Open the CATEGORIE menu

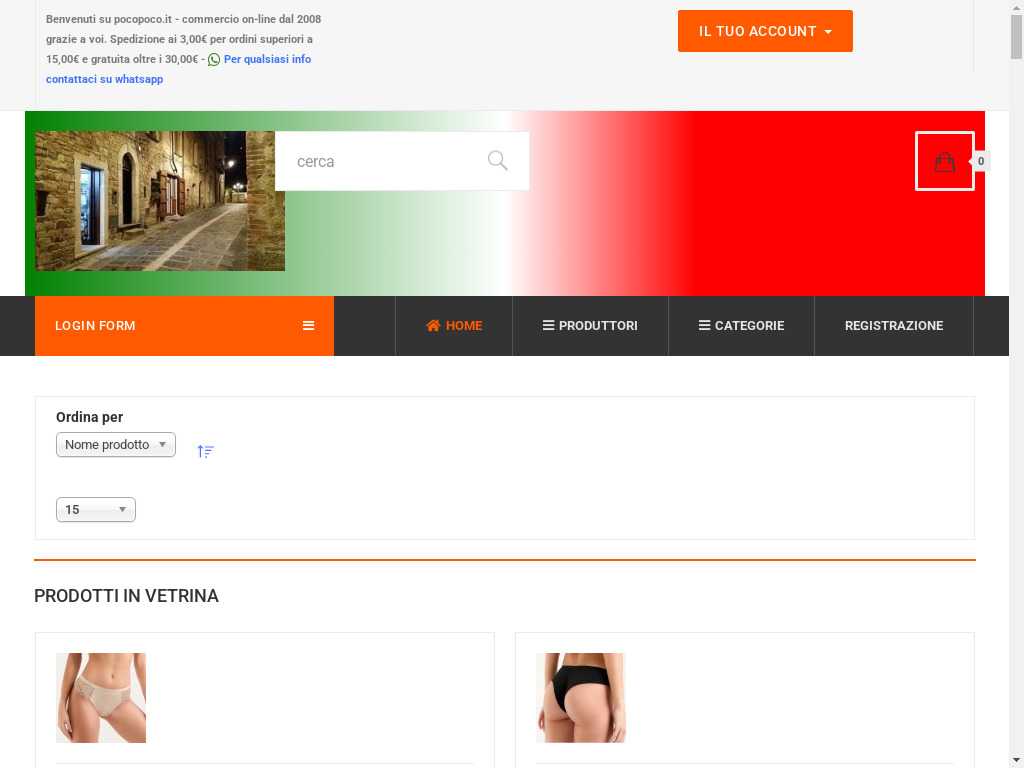[741, 326]
